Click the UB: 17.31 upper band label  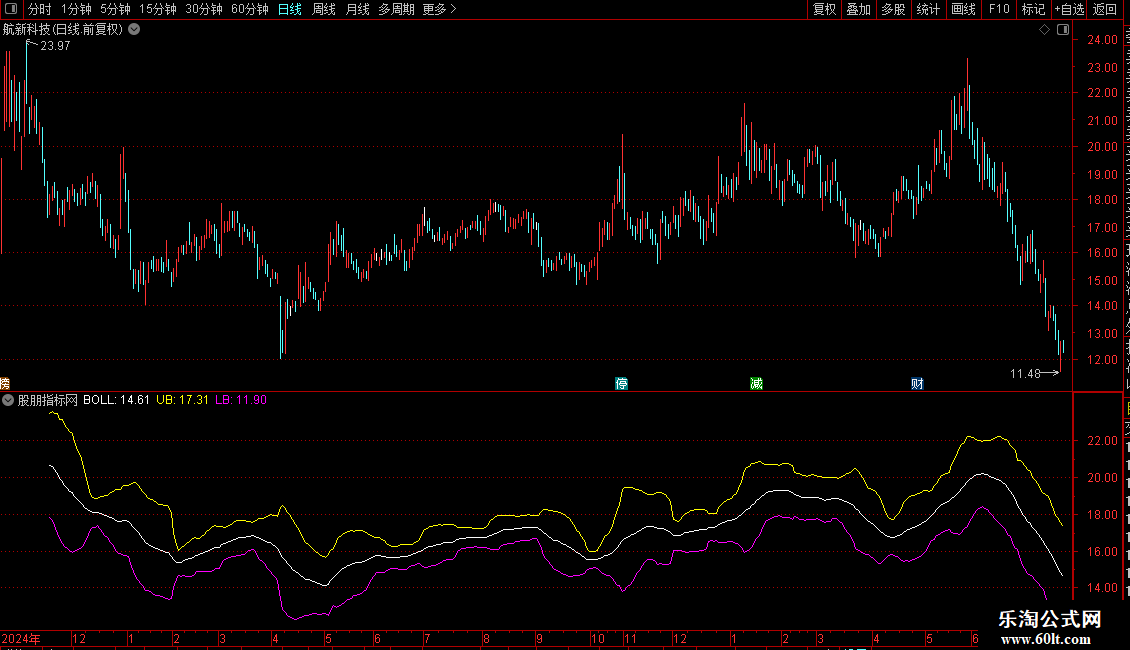click(182, 400)
